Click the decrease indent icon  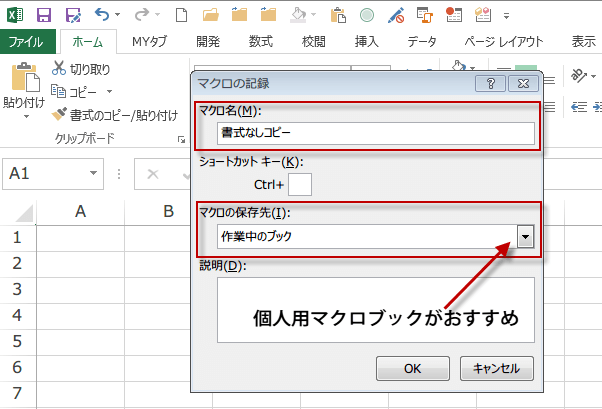(579, 107)
